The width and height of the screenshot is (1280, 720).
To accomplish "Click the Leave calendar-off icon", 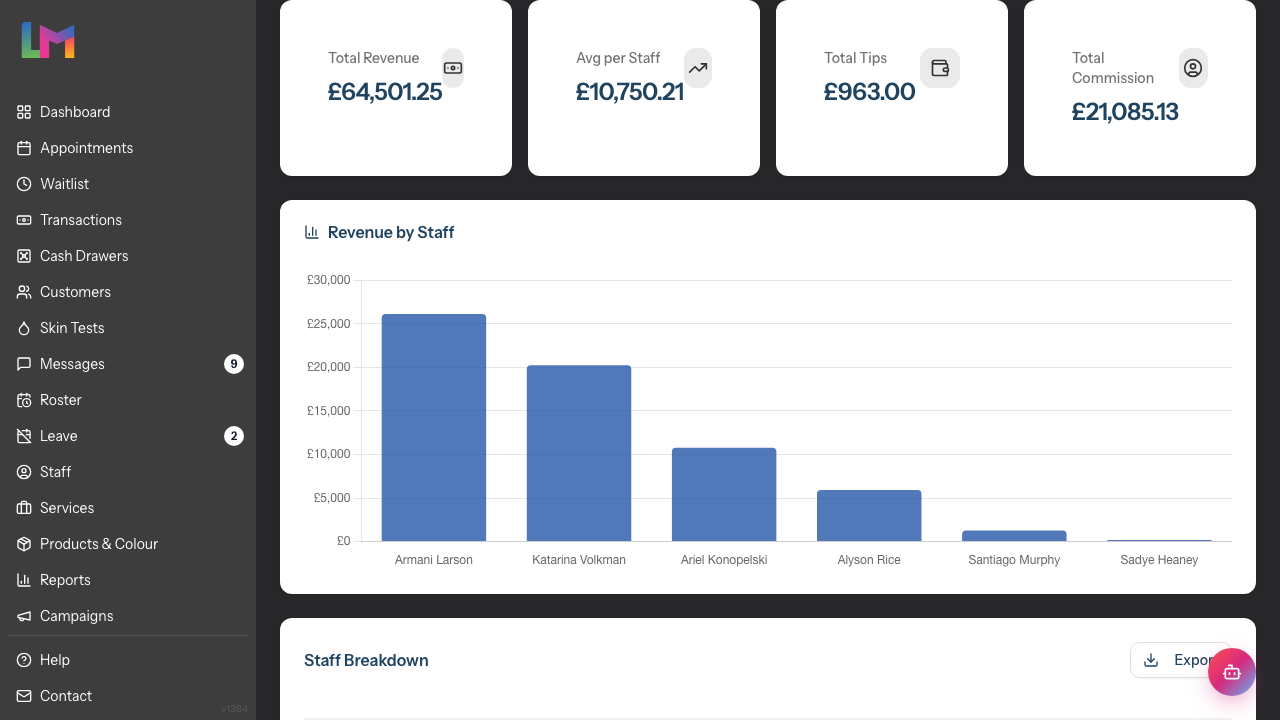I will pyautogui.click(x=24, y=436).
